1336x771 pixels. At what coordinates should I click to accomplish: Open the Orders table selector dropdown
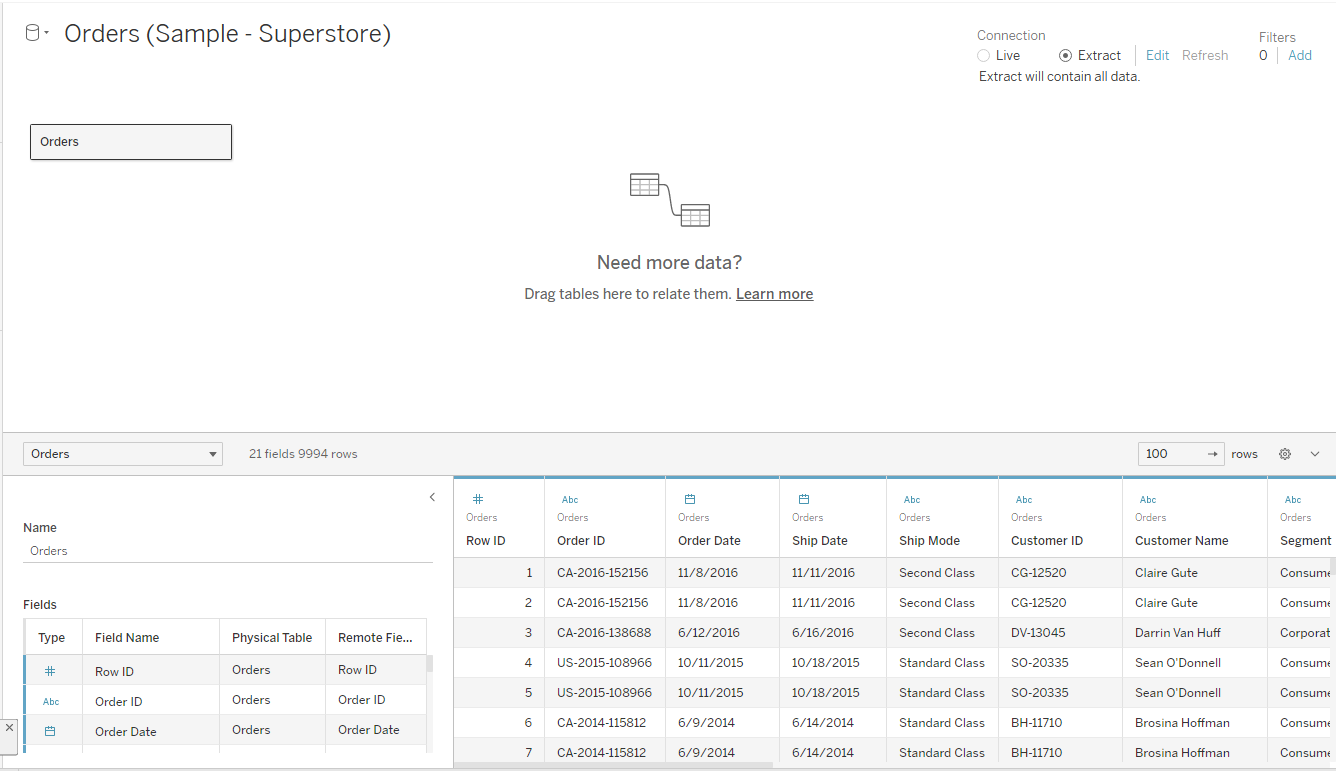tap(122, 454)
